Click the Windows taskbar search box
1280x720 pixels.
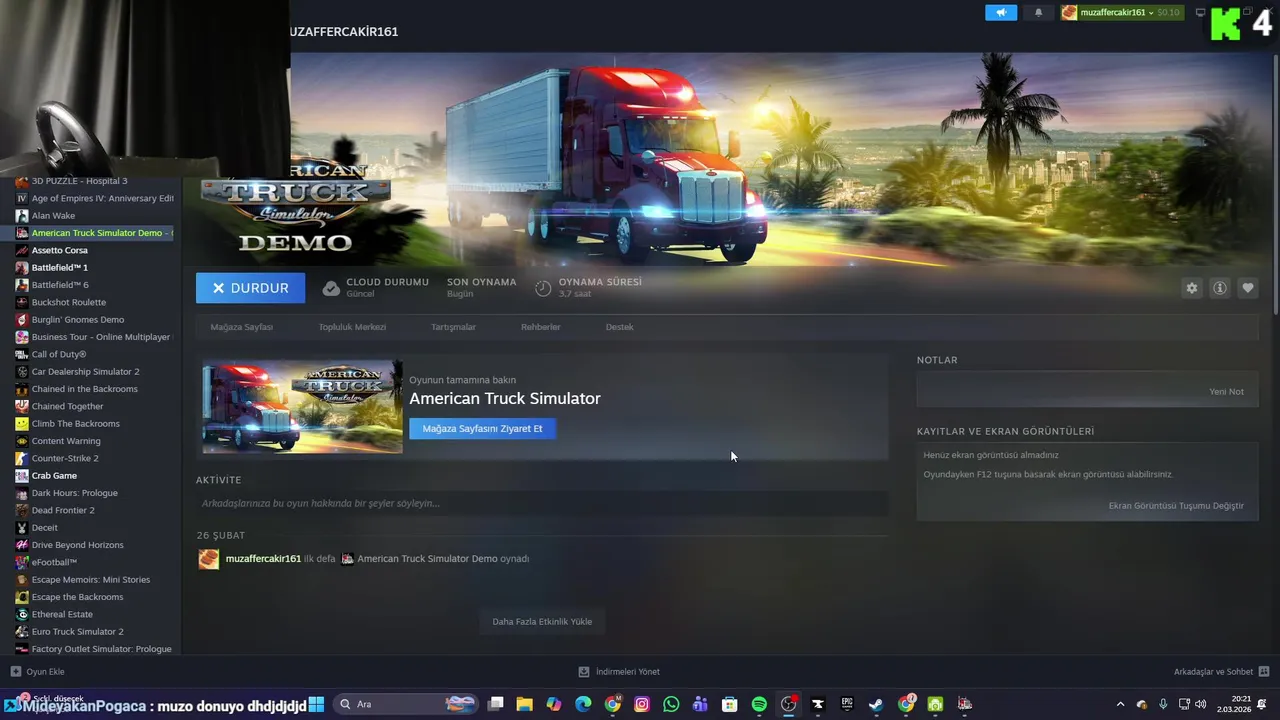(406, 704)
